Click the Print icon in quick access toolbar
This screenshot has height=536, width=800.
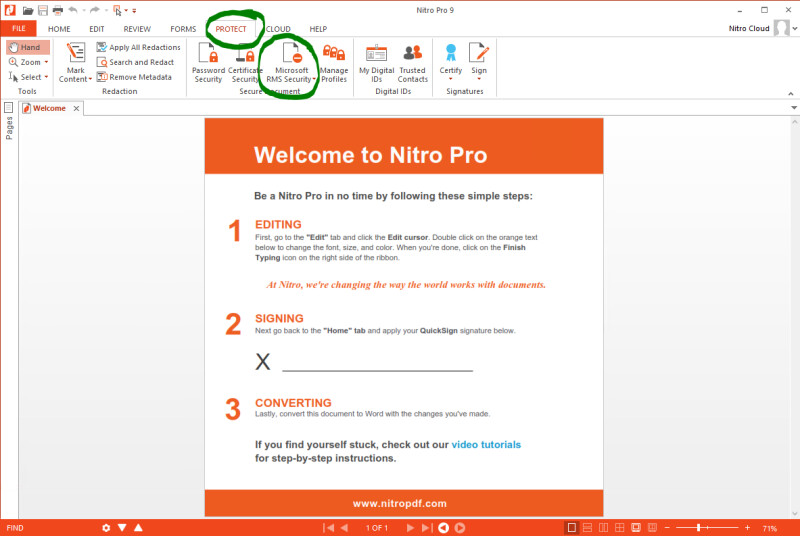coord(58,10)
